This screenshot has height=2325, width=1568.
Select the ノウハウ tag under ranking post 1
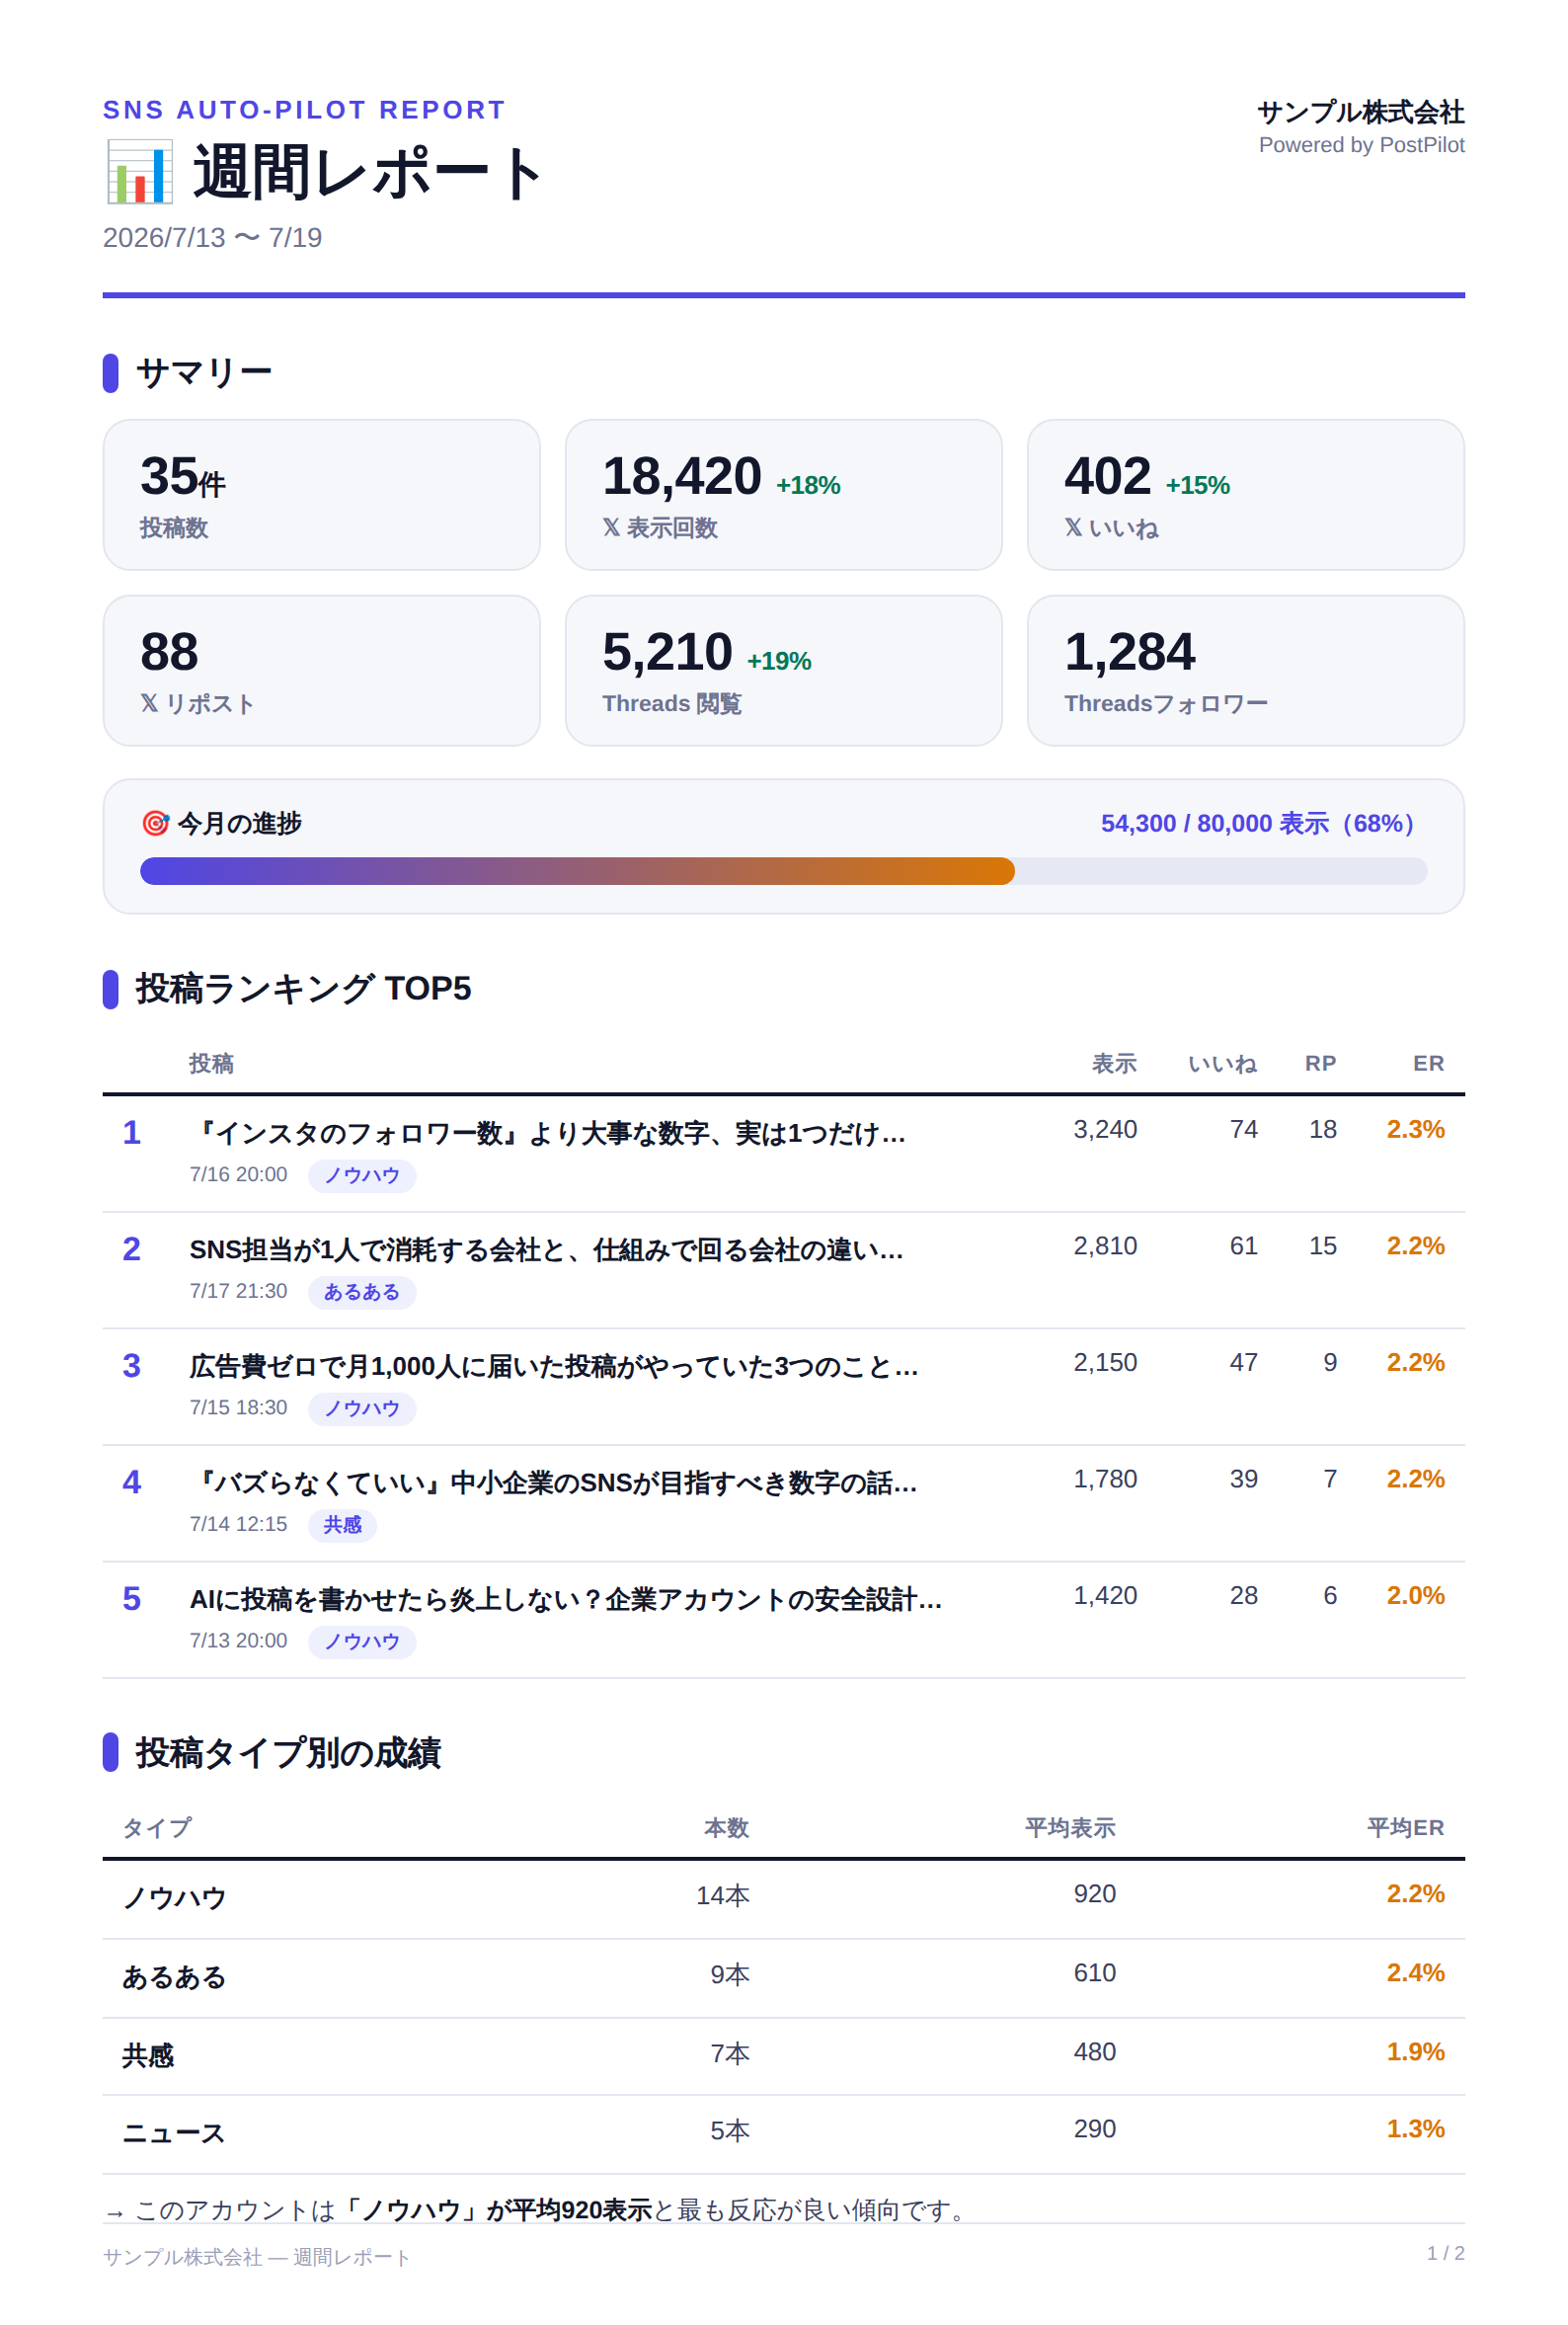pyautogui.click(x=362, y=1175)
